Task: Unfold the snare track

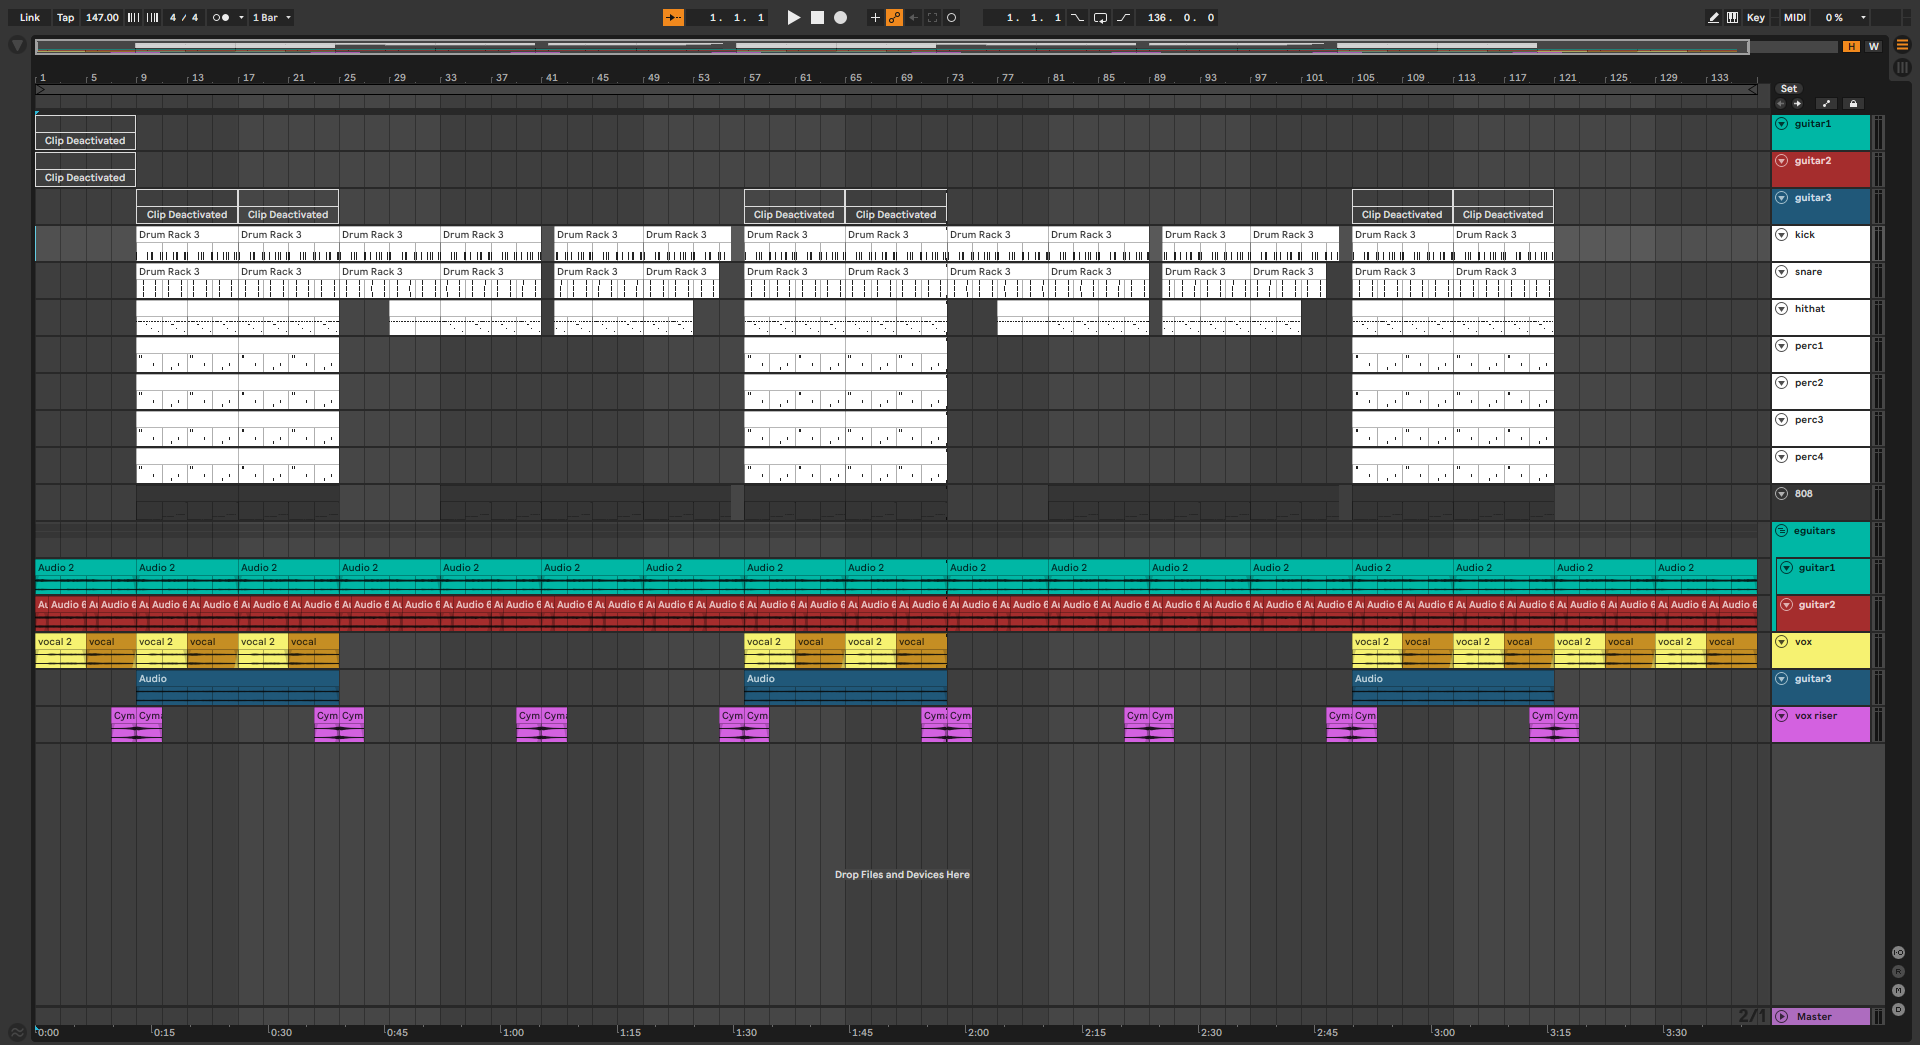Action: [x=1782, y=272]
